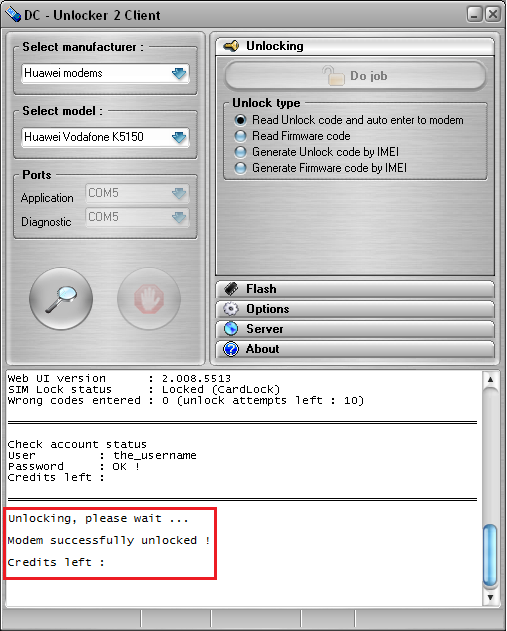Open the Options section
The height and width of the screenshot is (631, 507).
pyautogui.click(x=355, y=309)
